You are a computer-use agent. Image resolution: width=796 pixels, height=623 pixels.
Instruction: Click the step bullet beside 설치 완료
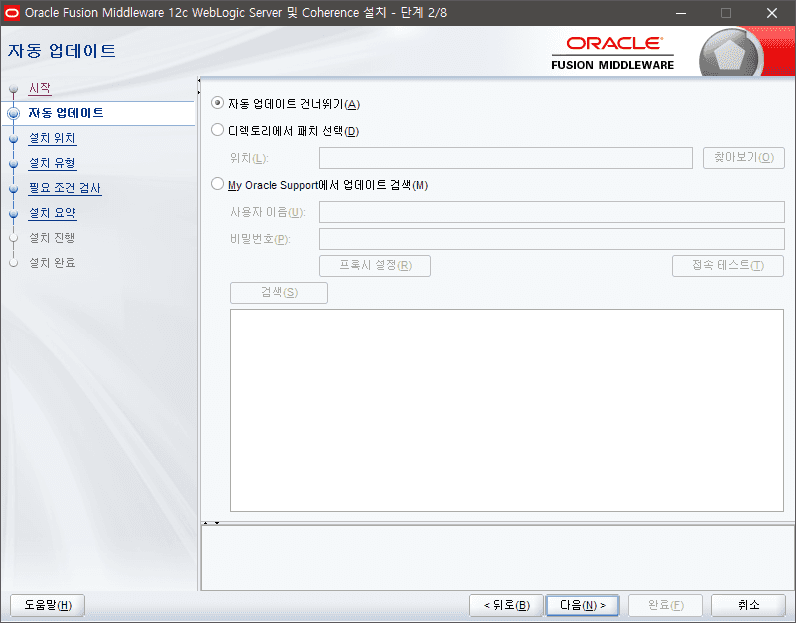coord(14,263)
